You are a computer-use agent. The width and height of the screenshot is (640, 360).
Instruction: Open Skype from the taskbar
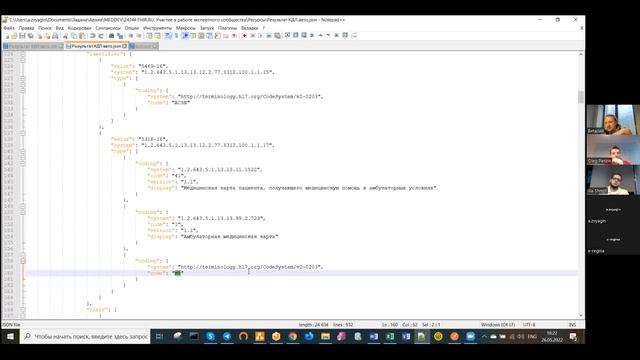click(211, 337)
